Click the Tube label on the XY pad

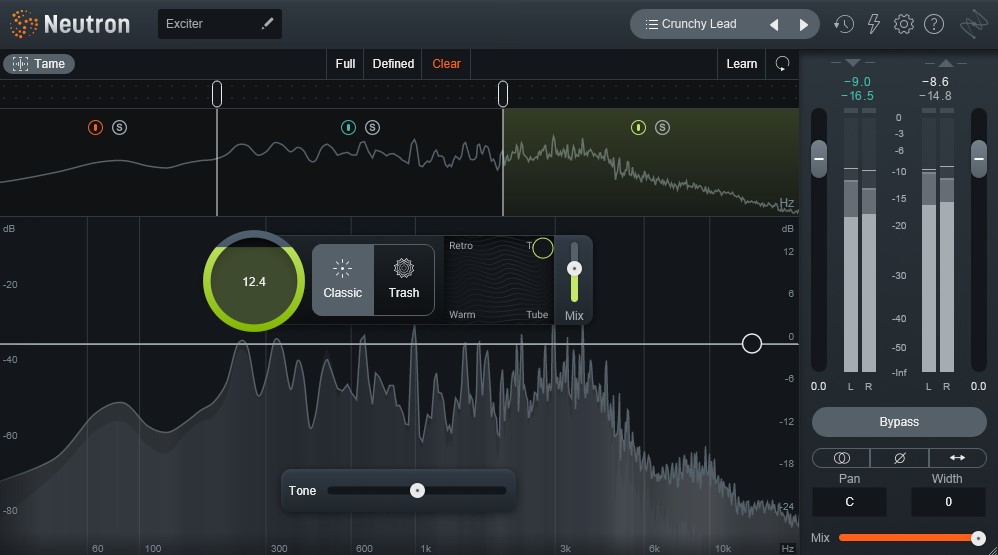537,314
